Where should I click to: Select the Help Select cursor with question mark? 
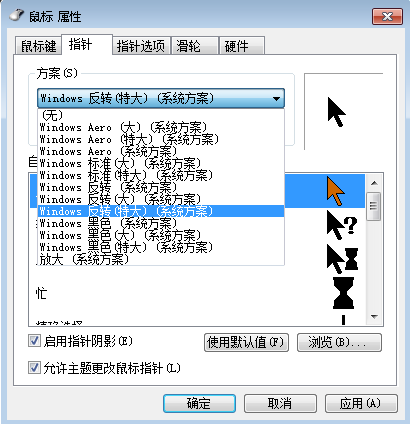[x=342, y=225]
